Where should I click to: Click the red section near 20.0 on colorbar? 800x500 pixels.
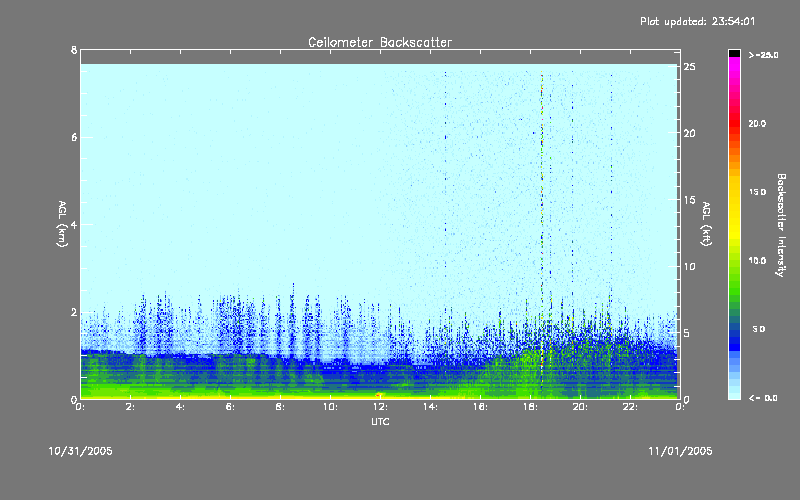click(x=734, y=122)
